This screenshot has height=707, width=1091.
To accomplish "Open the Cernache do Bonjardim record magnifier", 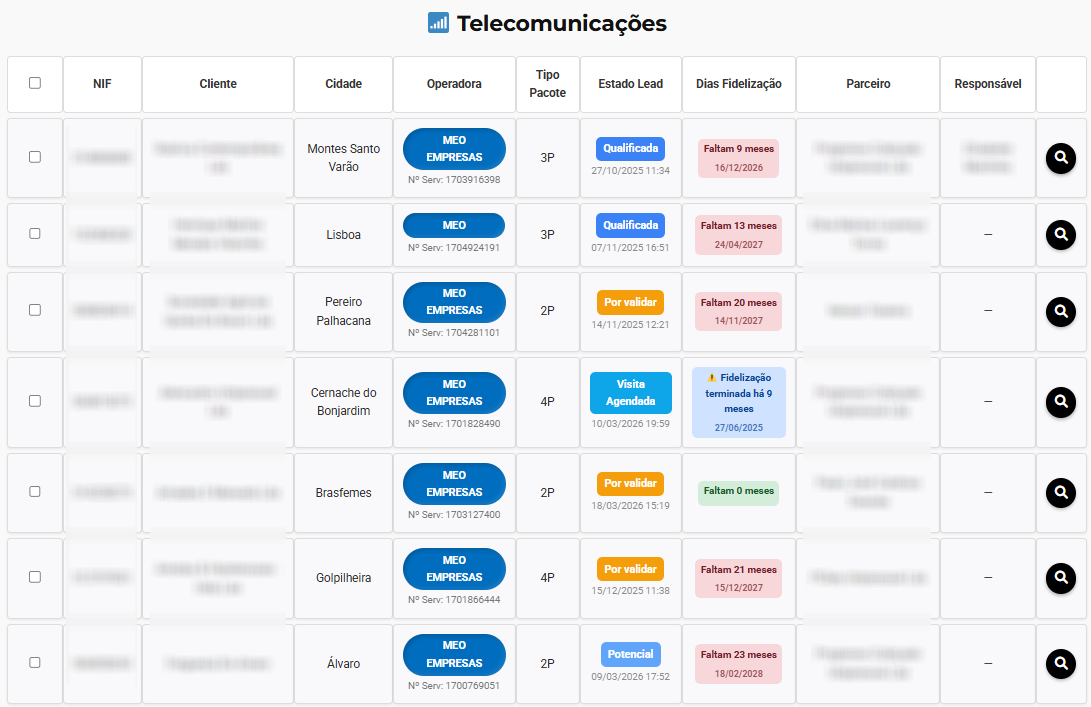I will (1061, 402).
